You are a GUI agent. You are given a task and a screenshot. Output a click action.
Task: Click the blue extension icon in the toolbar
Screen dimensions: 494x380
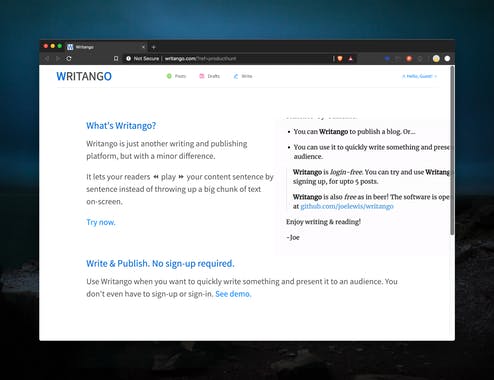tap(387, 59)
